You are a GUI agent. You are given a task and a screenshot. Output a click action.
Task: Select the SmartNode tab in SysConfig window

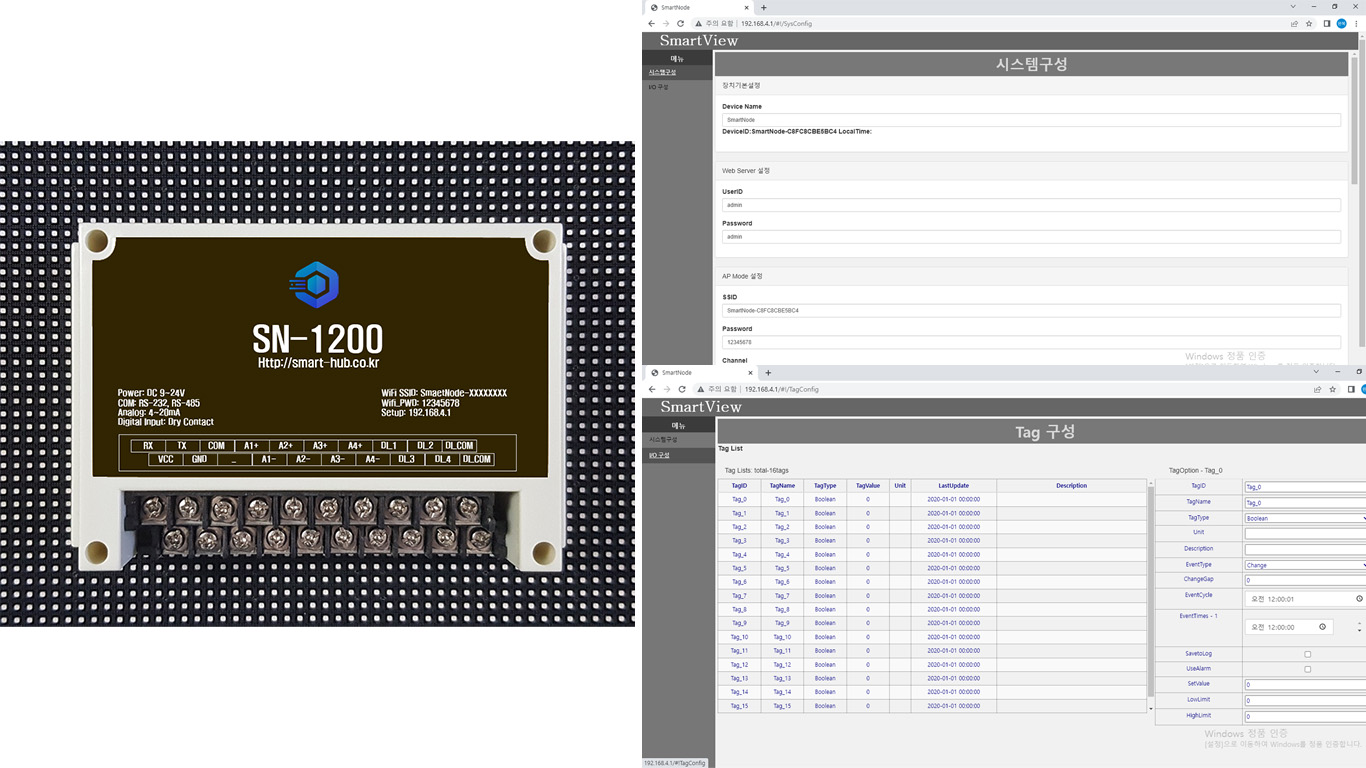click(x=700, y=7)
